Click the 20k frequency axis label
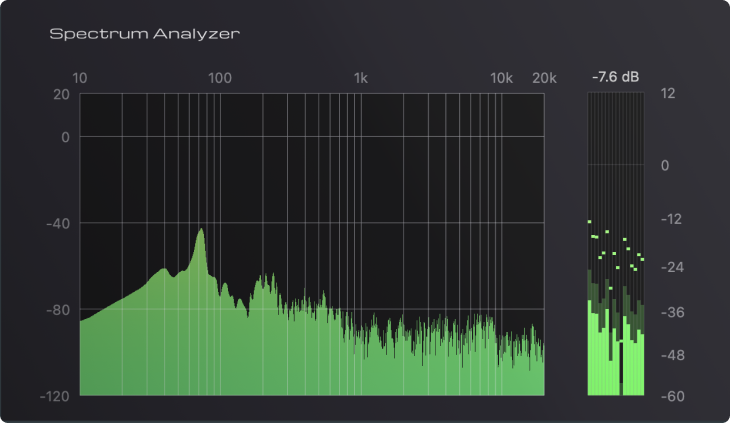730x423 pixels. click(x=544, y=78)
